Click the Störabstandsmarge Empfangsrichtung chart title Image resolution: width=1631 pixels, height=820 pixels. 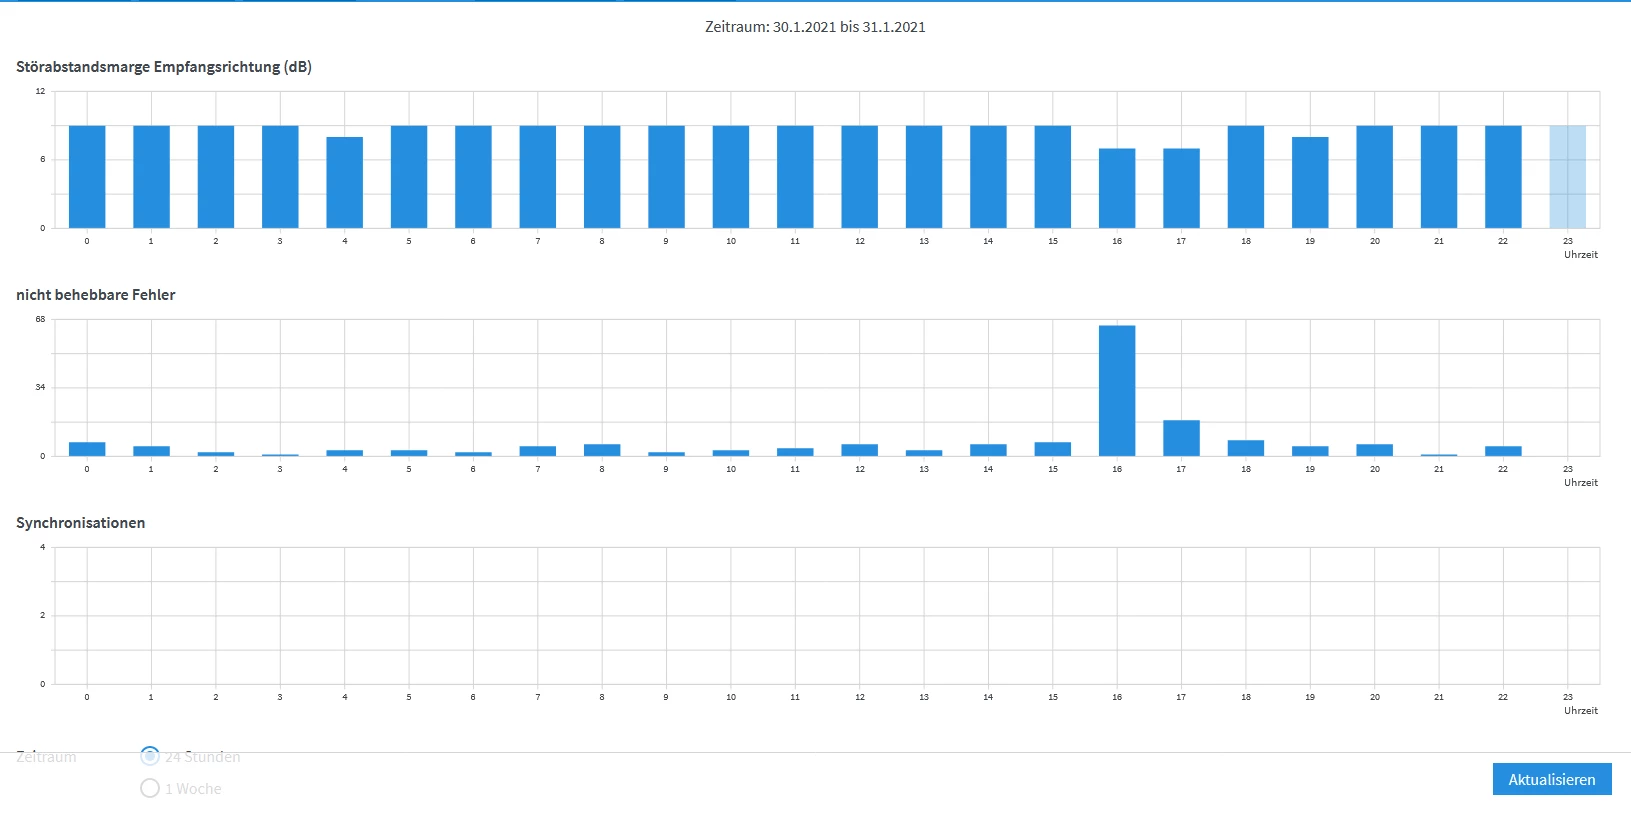coord(164,67)
